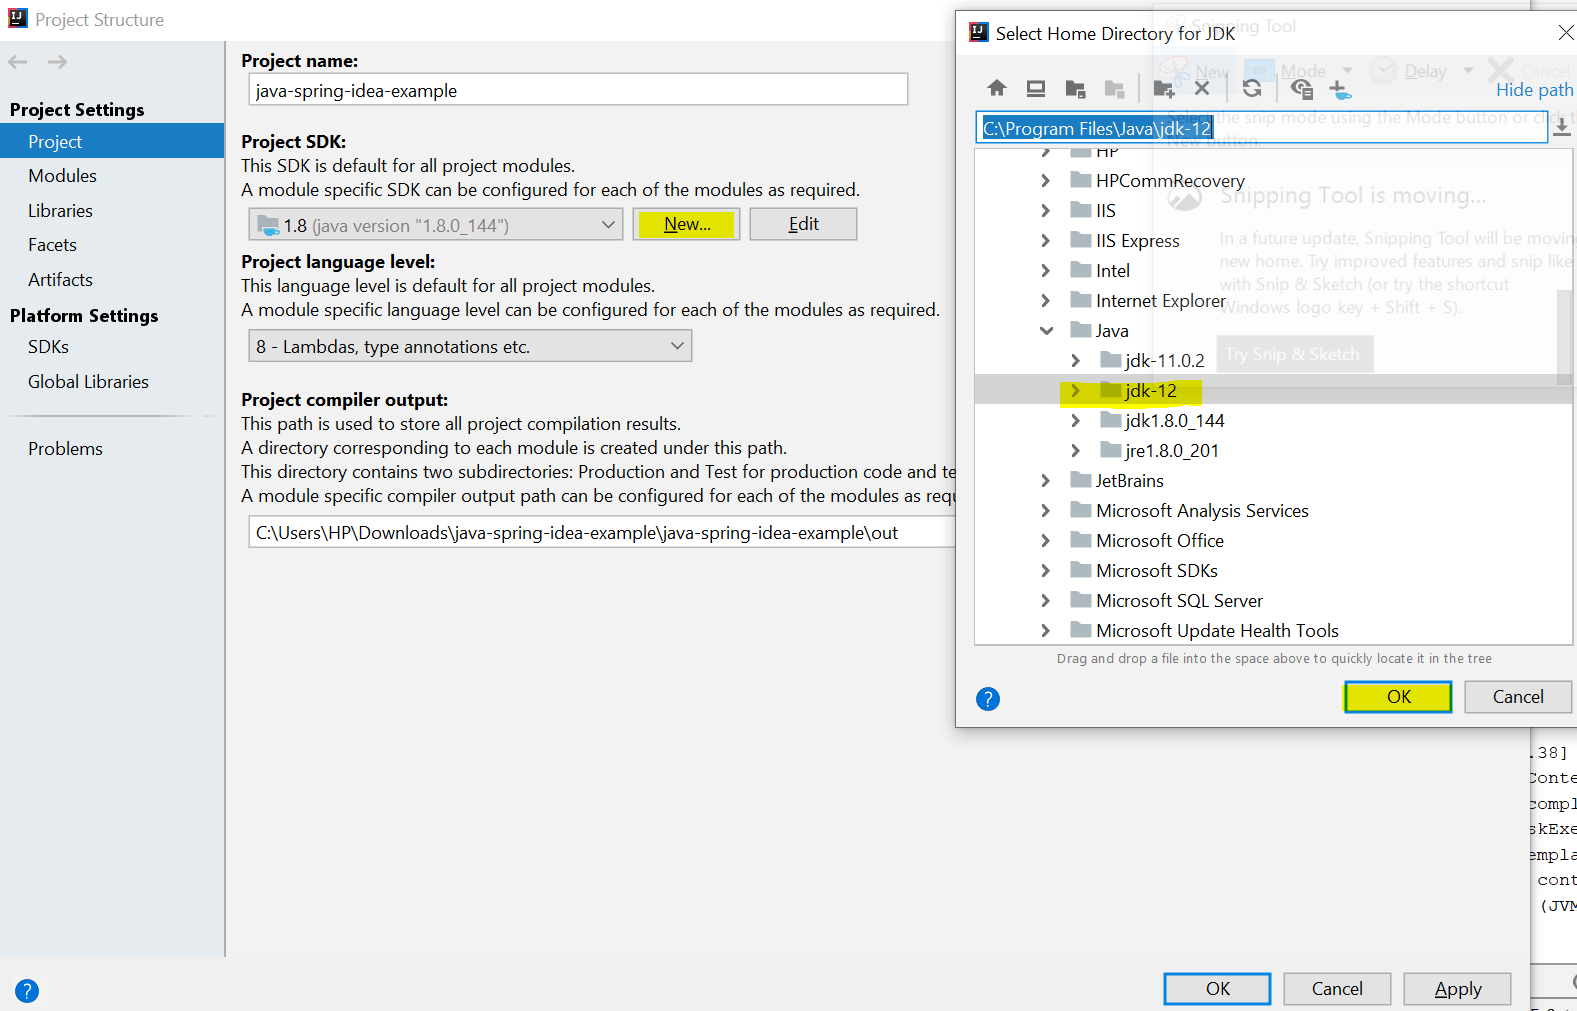
Task: Go to the Home directory in JDK dialog
Action: [x=997, y=88]
